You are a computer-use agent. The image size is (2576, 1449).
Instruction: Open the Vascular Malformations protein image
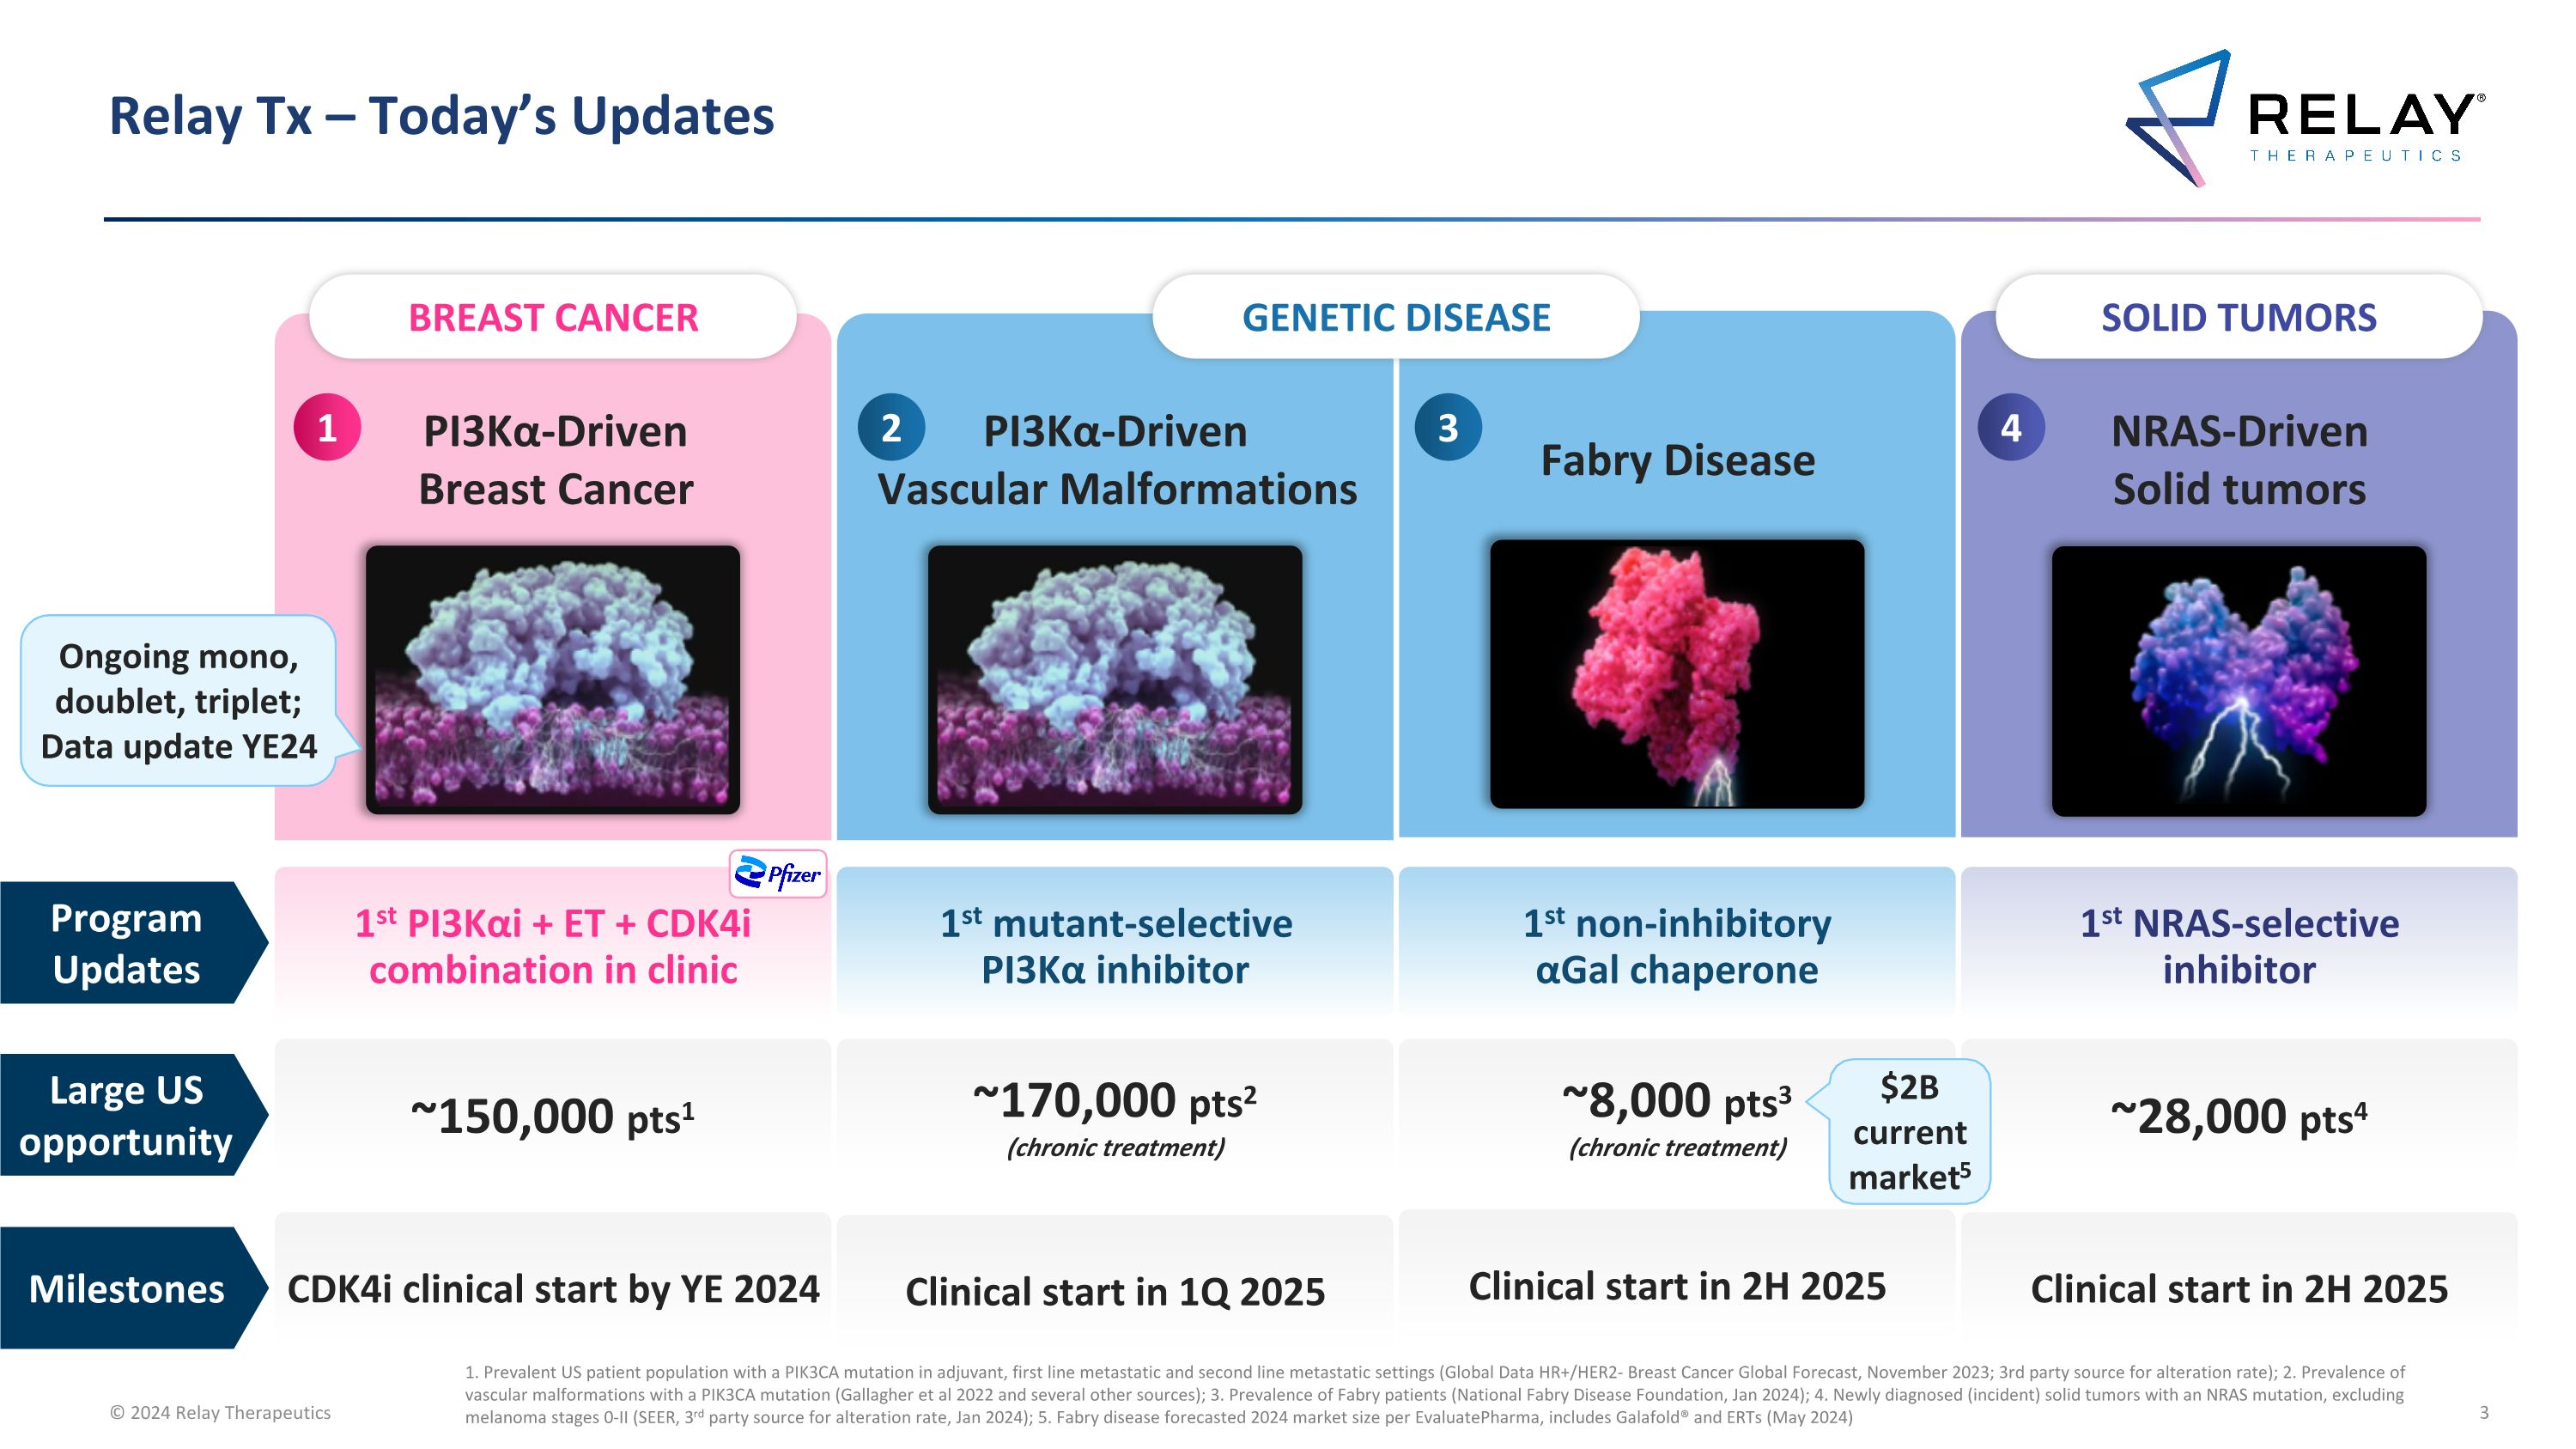(1115, 679)
